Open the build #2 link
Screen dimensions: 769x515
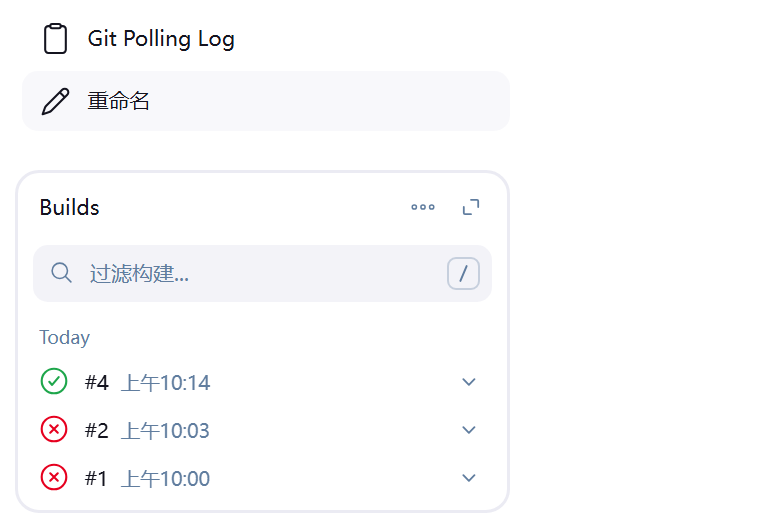(96, 430)
